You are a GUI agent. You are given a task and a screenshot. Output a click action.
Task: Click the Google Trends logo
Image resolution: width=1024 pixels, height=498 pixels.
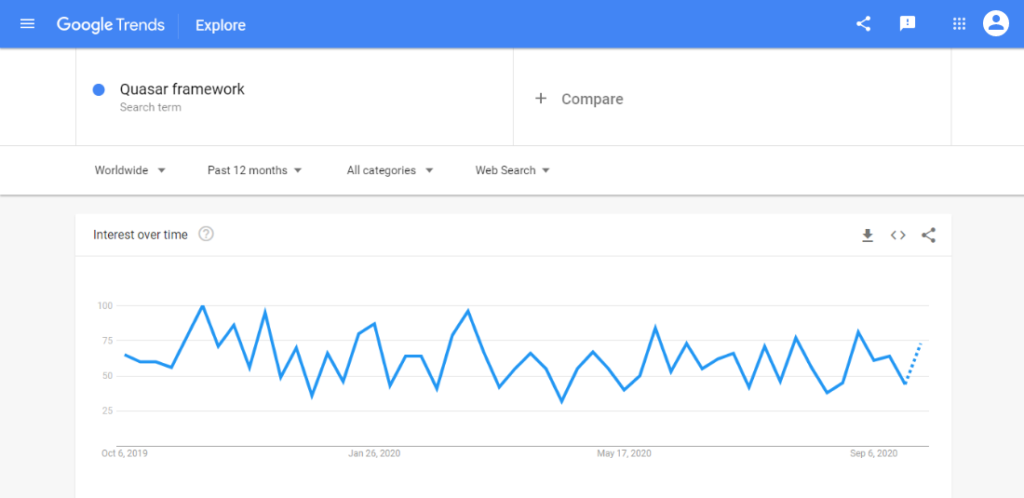tap(111, 24)
